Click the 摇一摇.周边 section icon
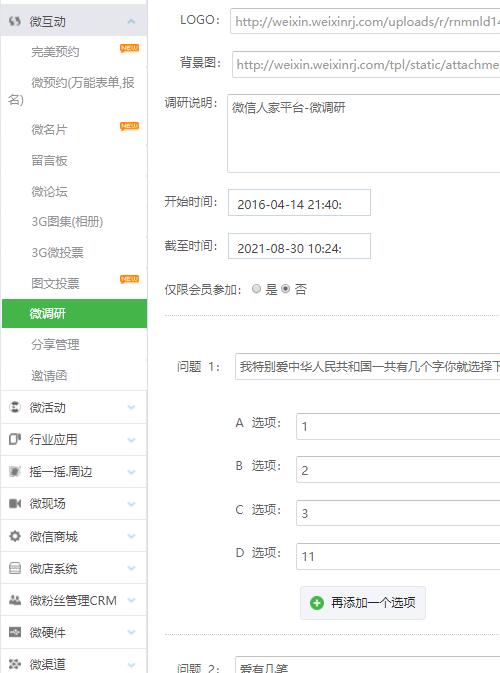 tap(15, 471)
